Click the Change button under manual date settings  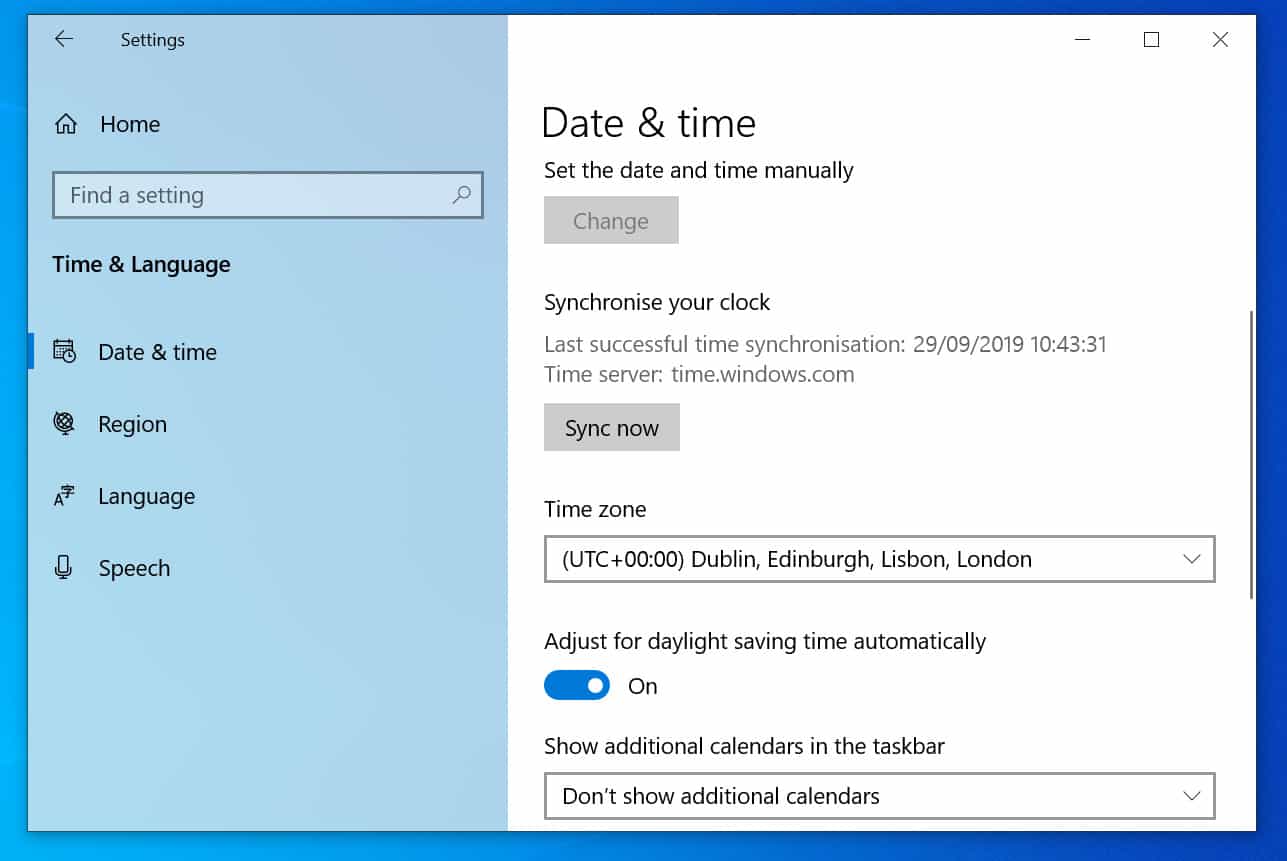coord(611,220)
